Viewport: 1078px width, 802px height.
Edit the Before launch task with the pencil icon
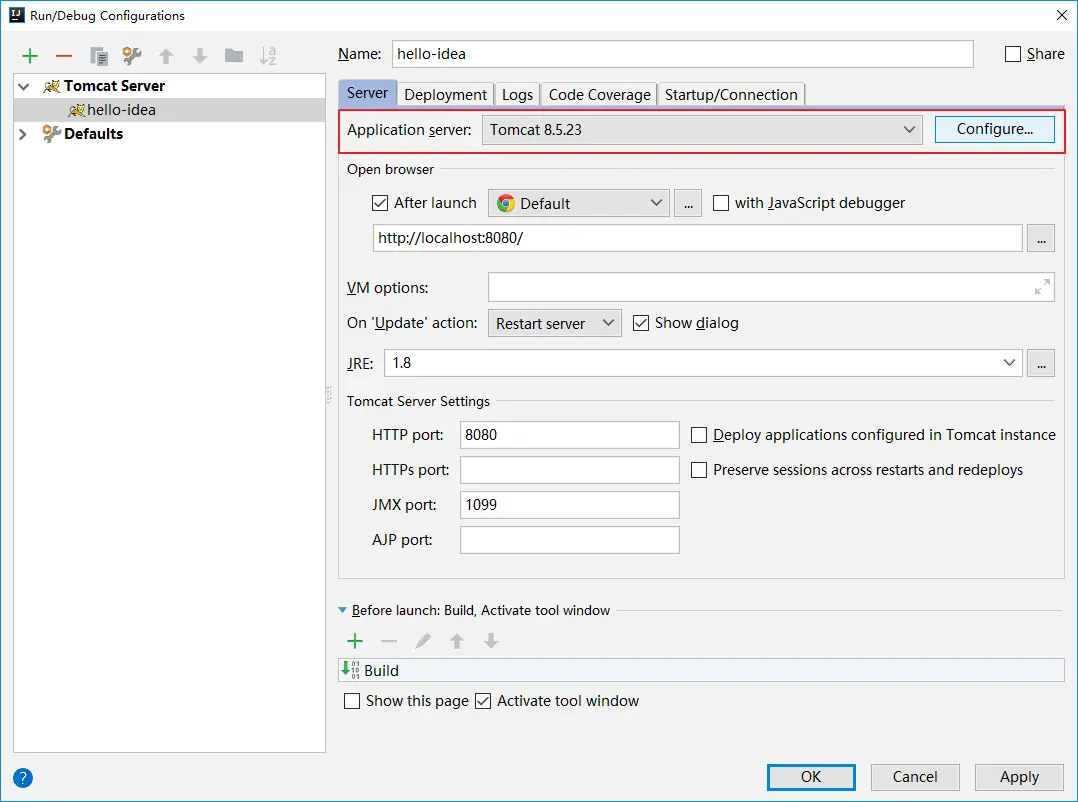pos(423,641)
